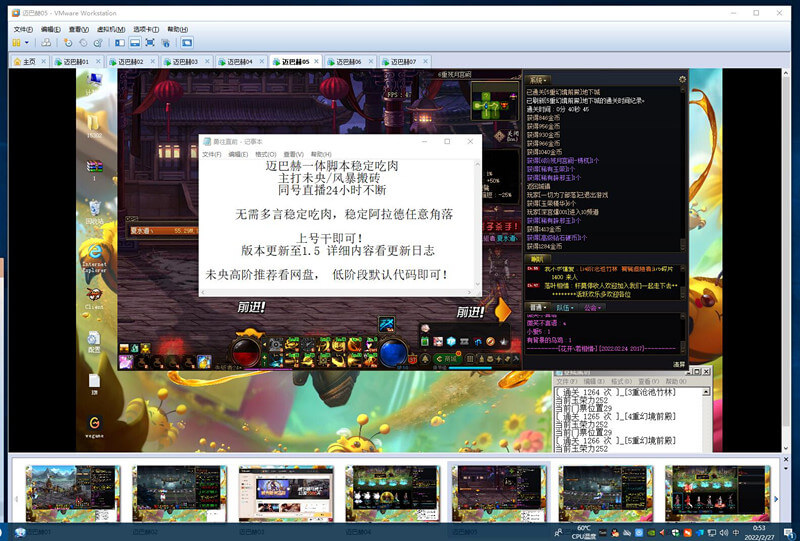
Task: Open the 普通 chat channel dropdown
Action: tap(538, 307)
